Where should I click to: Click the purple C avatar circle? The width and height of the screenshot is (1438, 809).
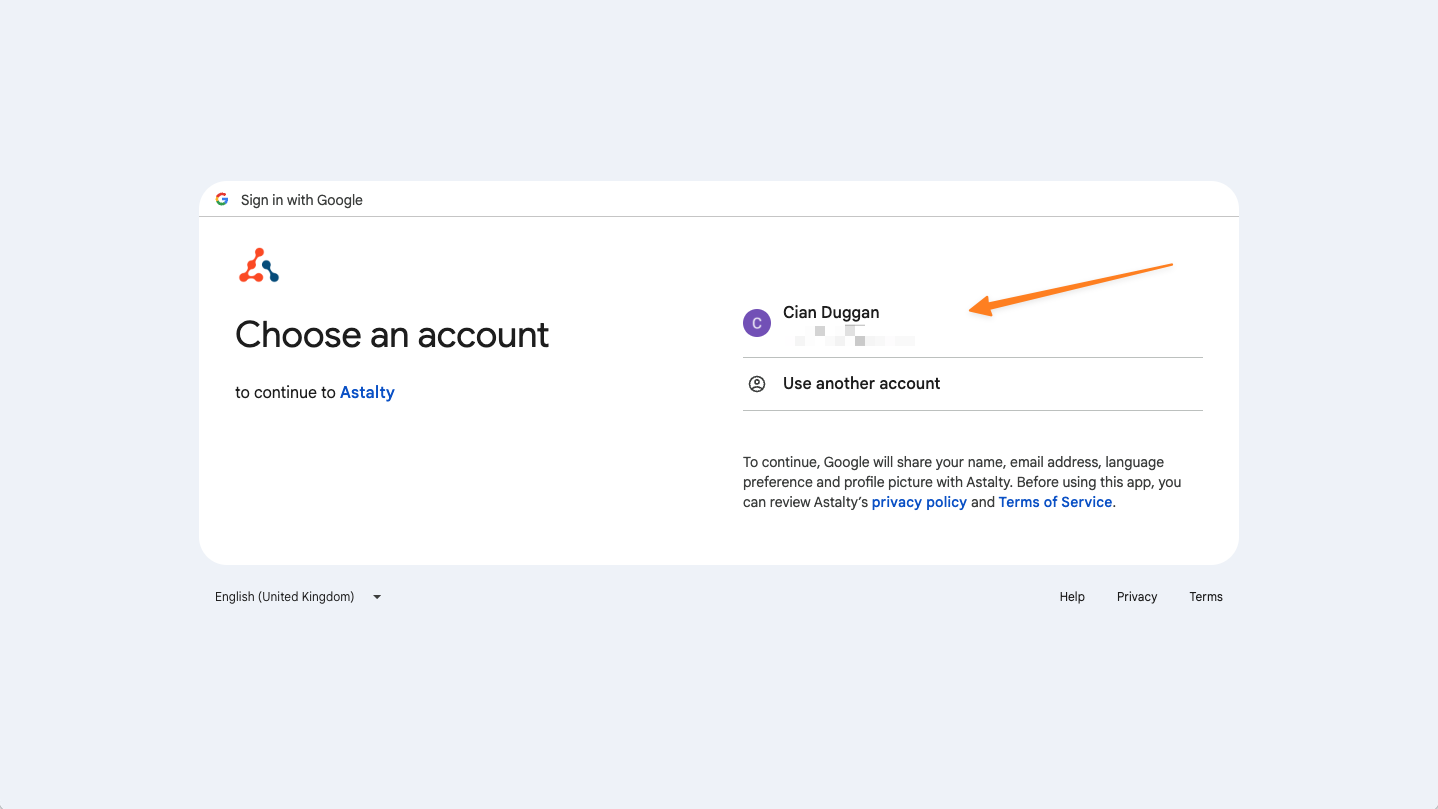coord(757,323)
